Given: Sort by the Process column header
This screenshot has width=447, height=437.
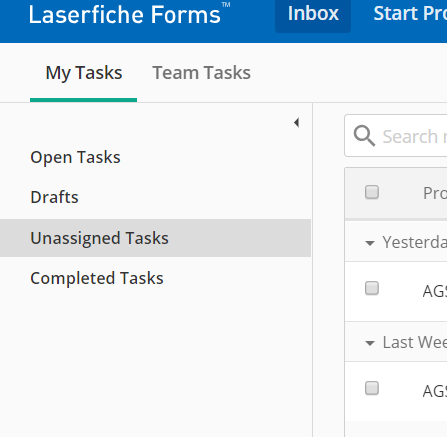Looking at the screenshot, I should pos(435,193).
